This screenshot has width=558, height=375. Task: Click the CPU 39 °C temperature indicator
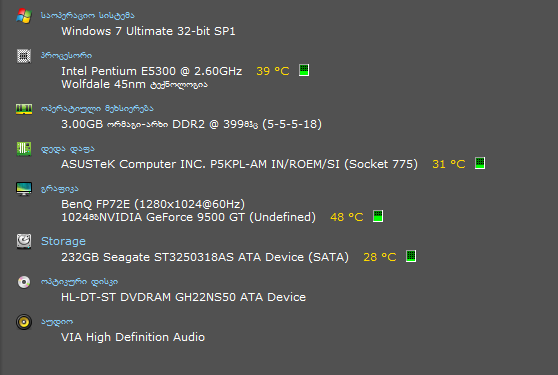[273, 71]
